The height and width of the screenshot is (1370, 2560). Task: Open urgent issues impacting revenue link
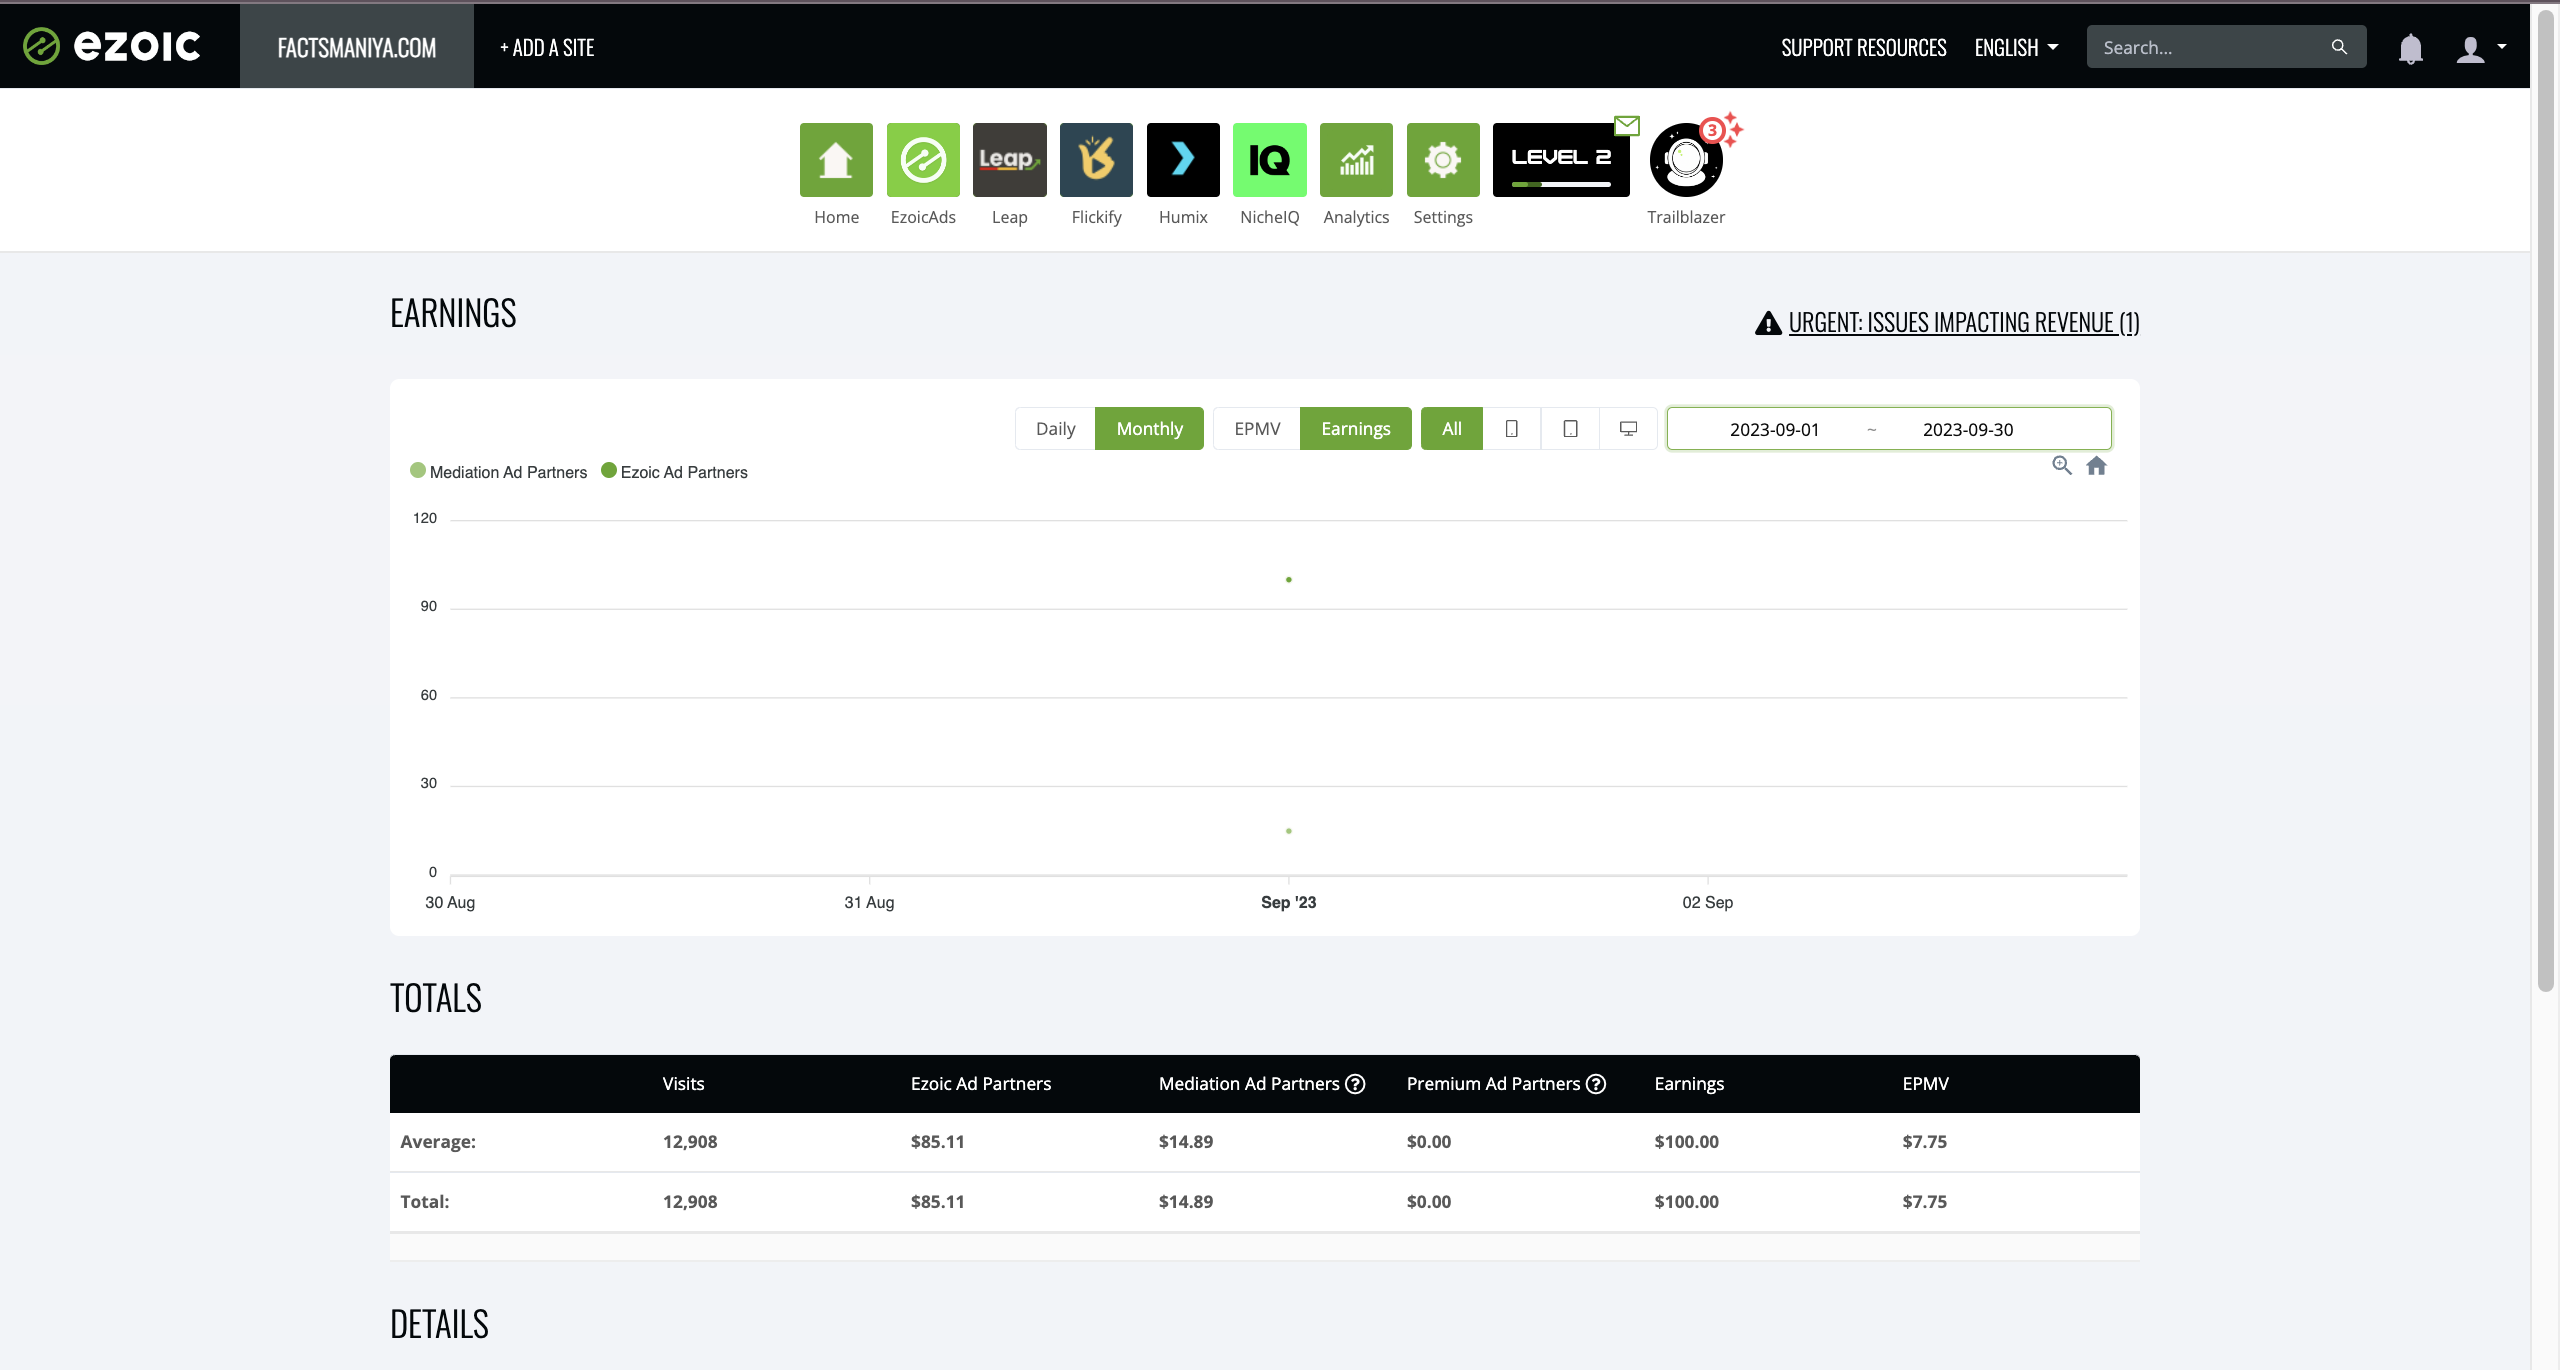[1964, 323]
